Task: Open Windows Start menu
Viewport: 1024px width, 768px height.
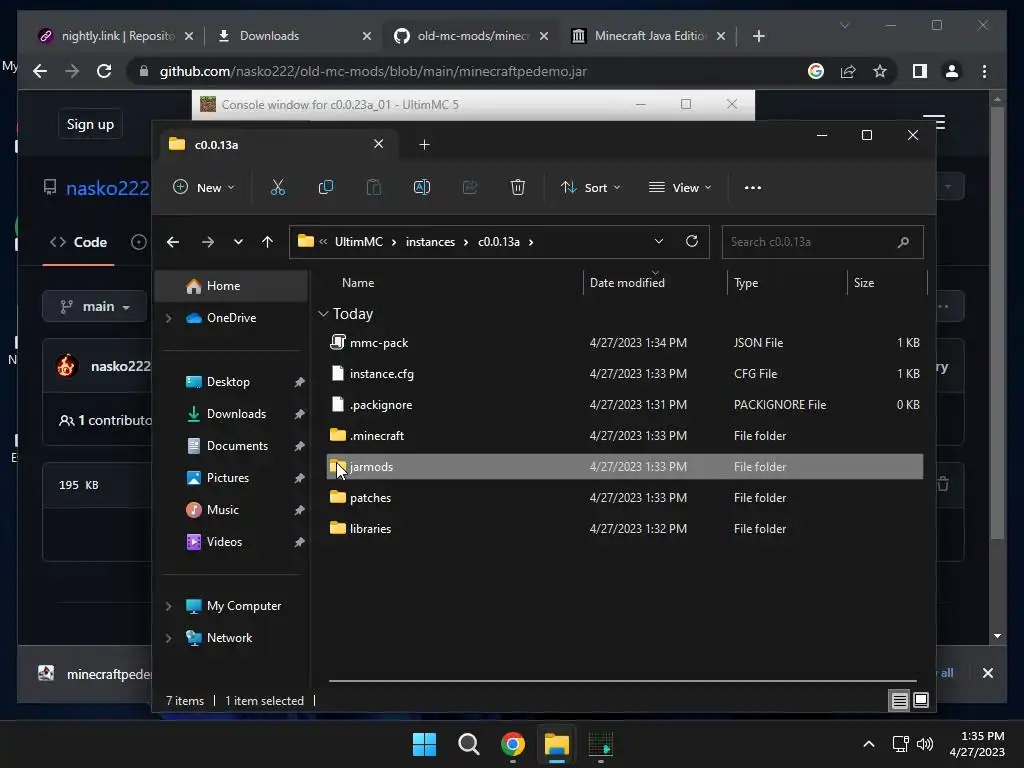Action: pos(424,744)
